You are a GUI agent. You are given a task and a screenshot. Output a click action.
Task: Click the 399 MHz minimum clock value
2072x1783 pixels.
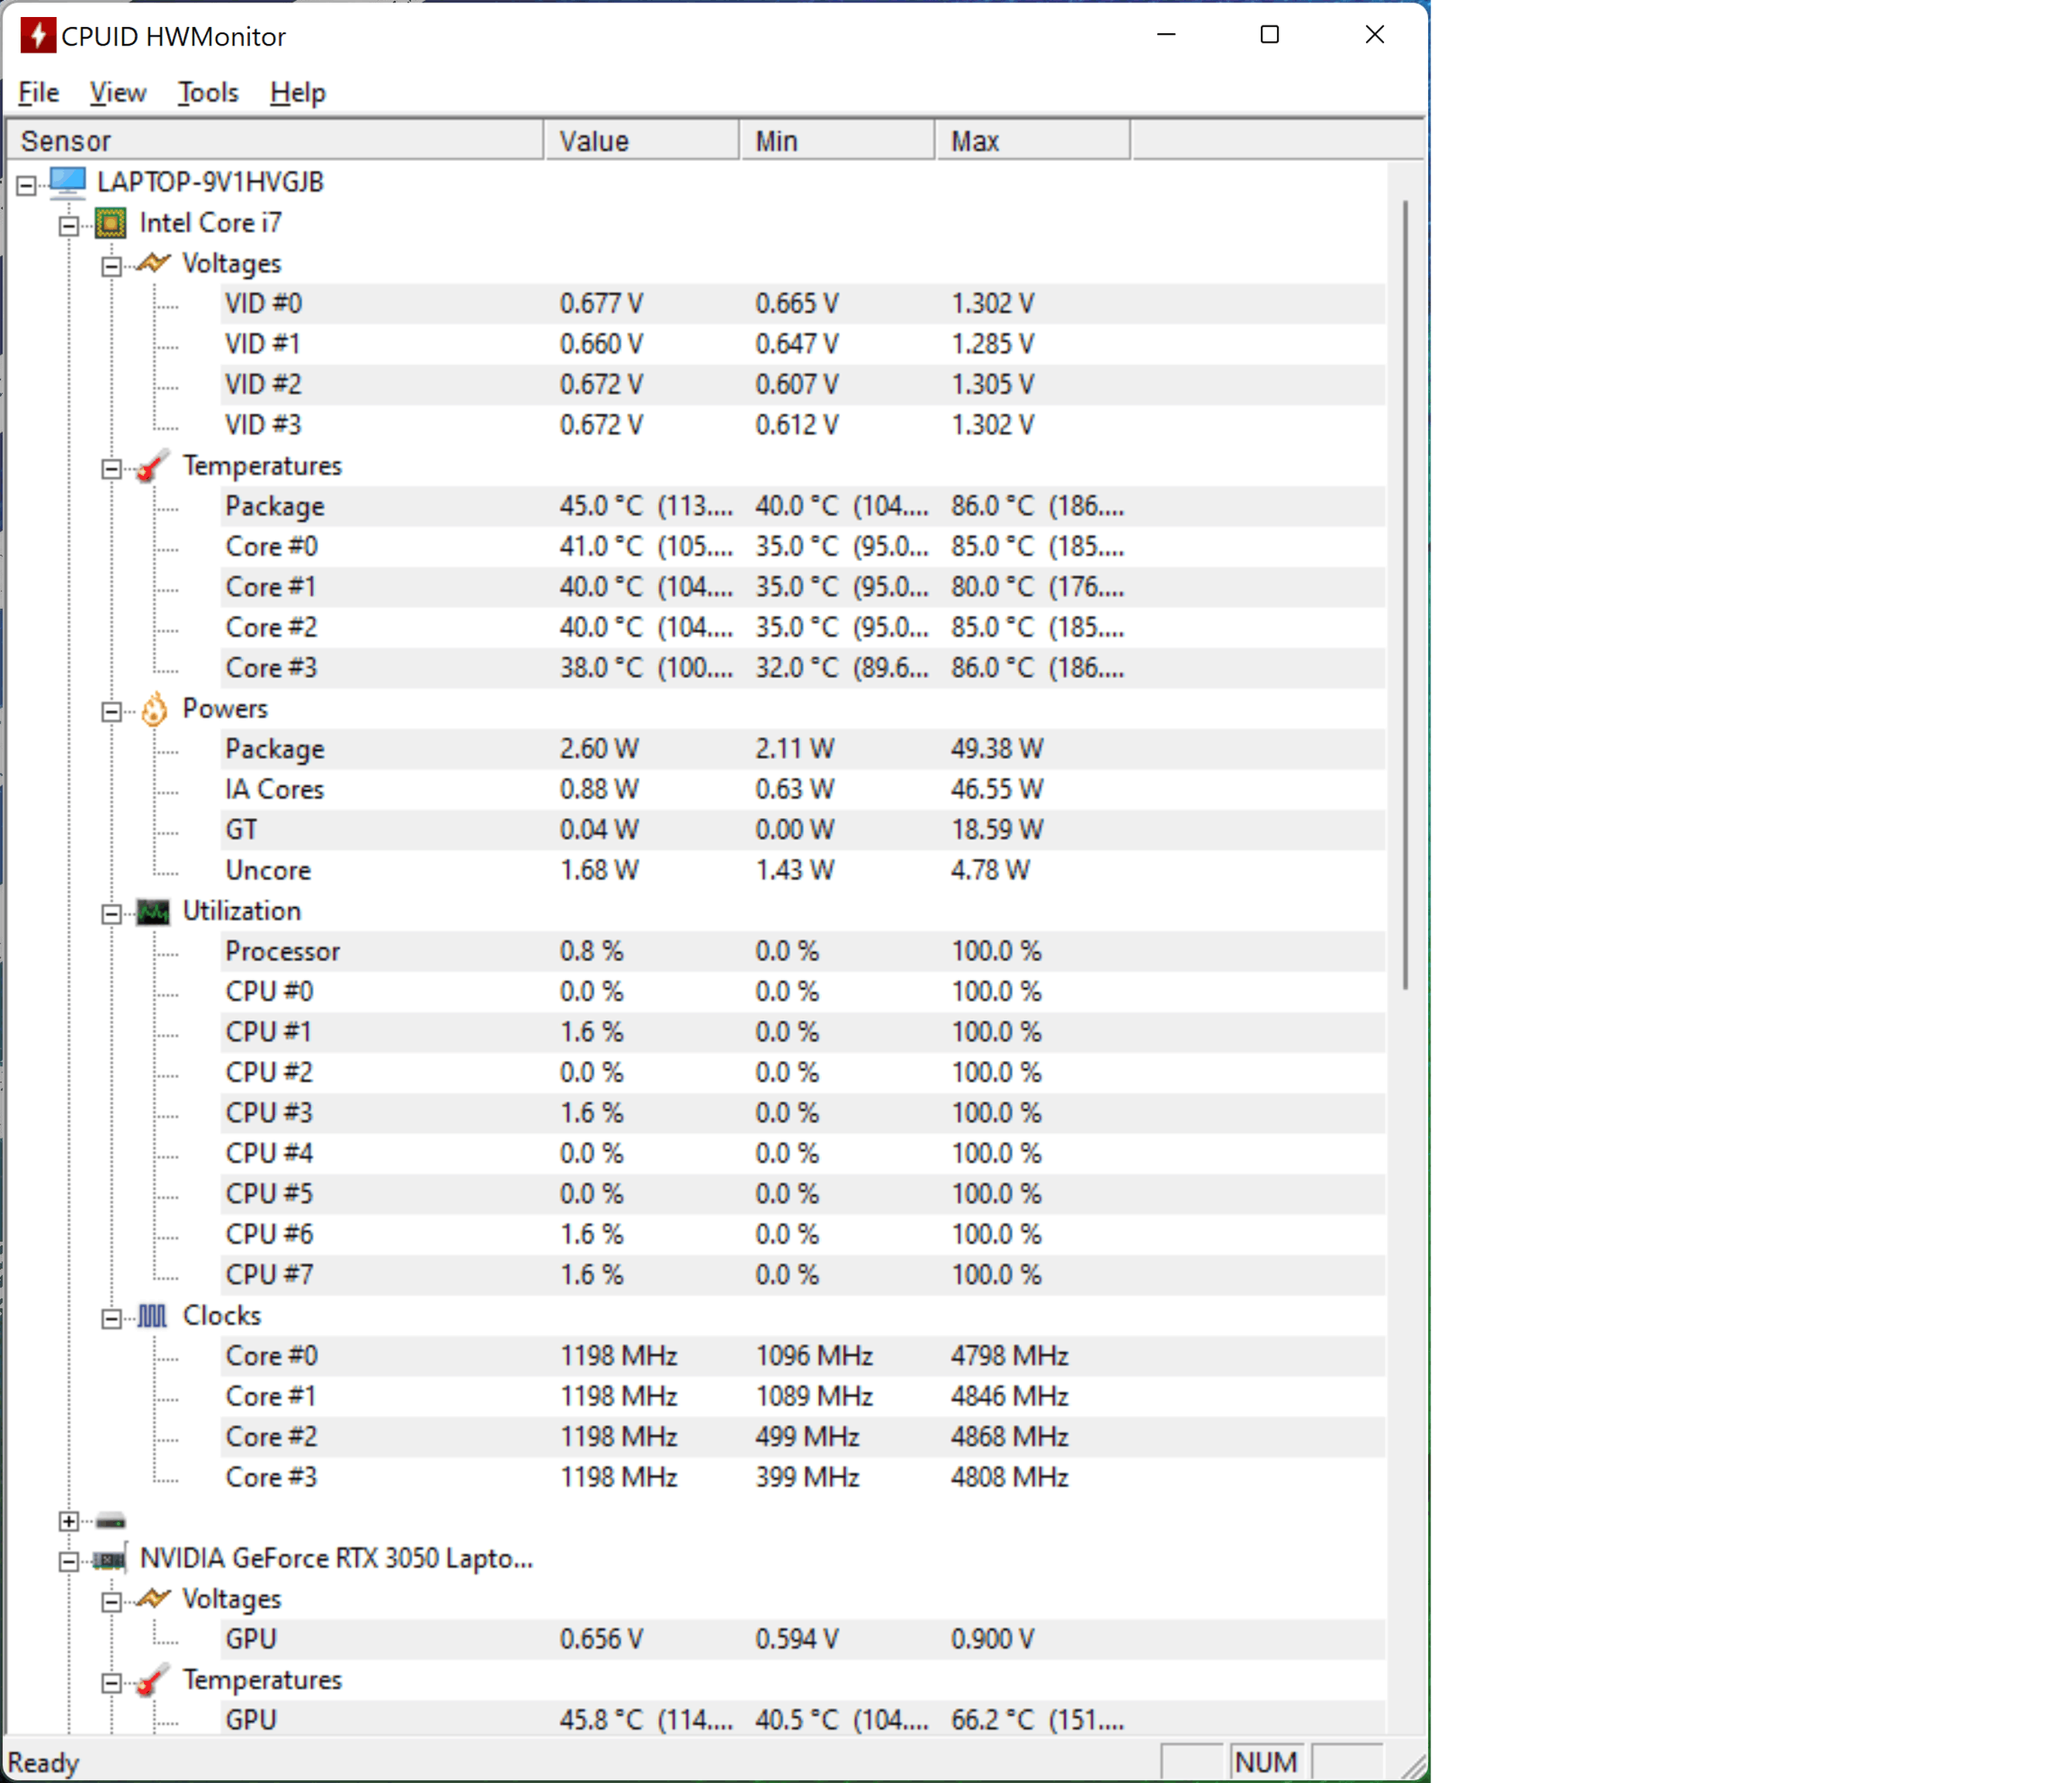[x=807, y=1478]
